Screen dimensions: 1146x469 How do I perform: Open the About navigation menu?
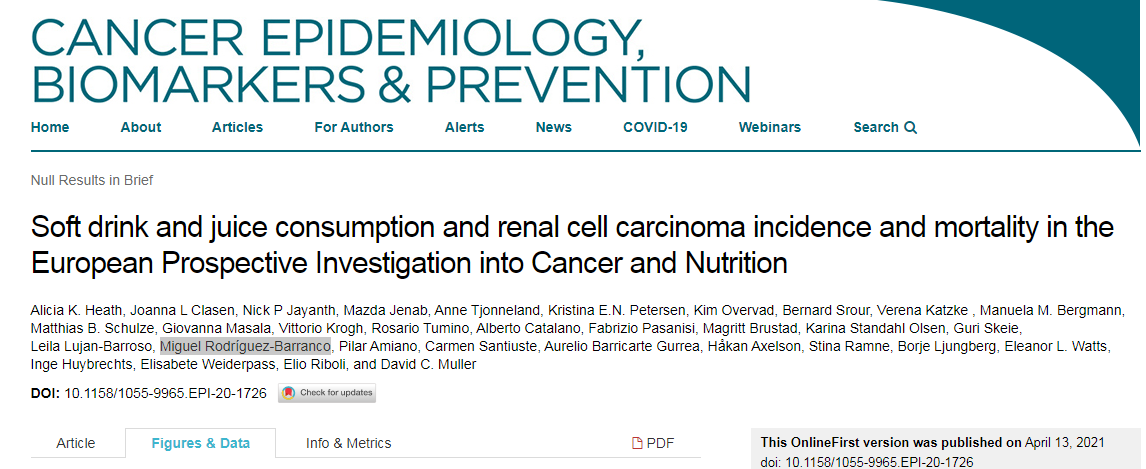point(140,127)
